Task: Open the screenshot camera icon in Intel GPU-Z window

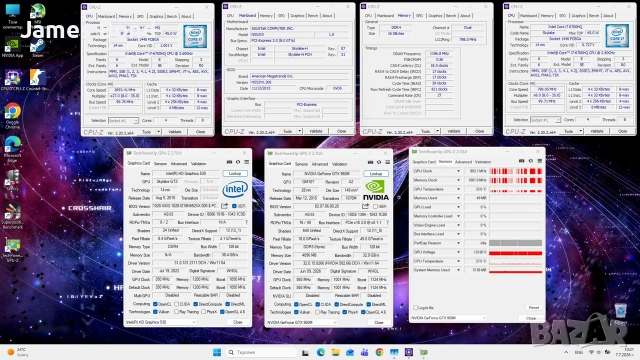Action: (229, 162)
